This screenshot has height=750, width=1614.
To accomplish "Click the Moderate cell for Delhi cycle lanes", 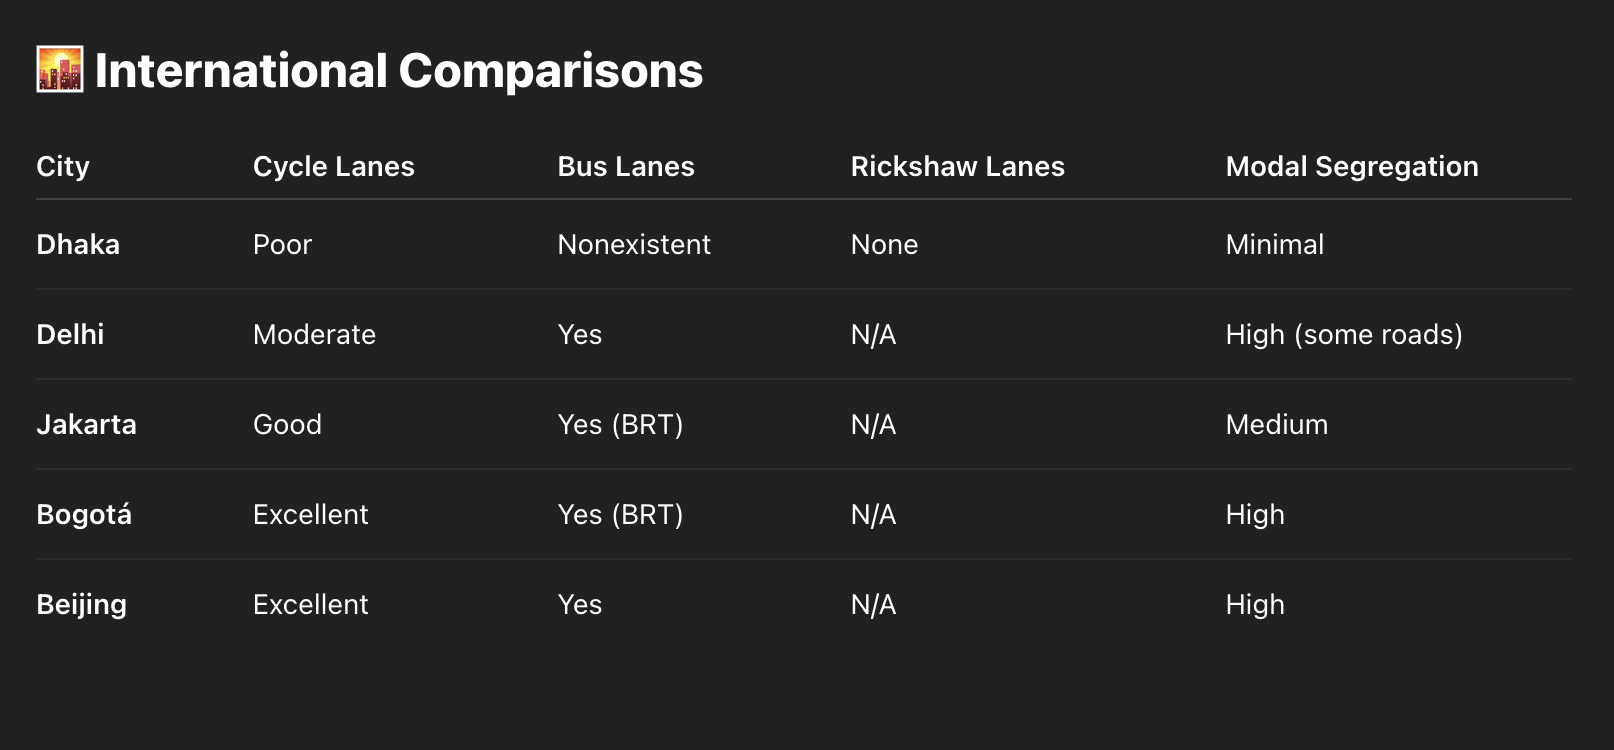I will pos(315,334).
